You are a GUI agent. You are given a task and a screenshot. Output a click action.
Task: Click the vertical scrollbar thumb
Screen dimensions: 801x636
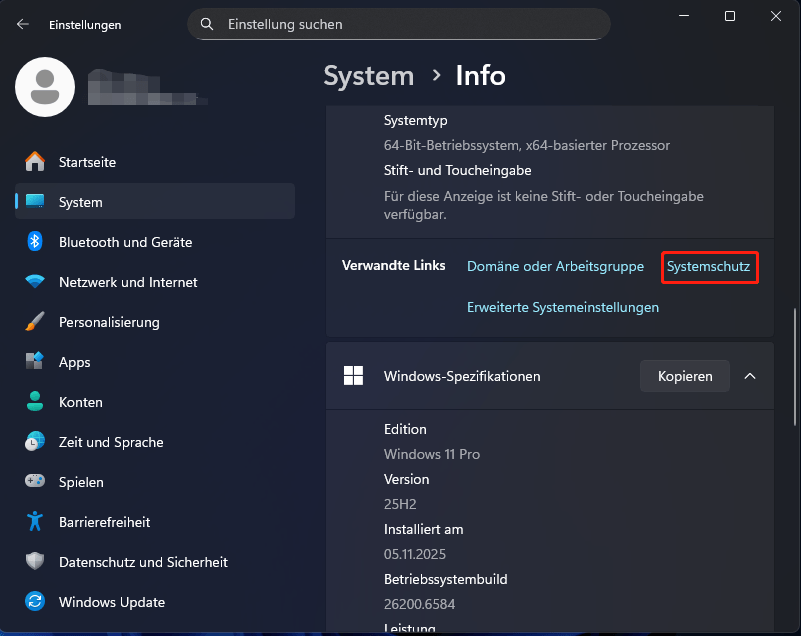(x=795, y=366)
